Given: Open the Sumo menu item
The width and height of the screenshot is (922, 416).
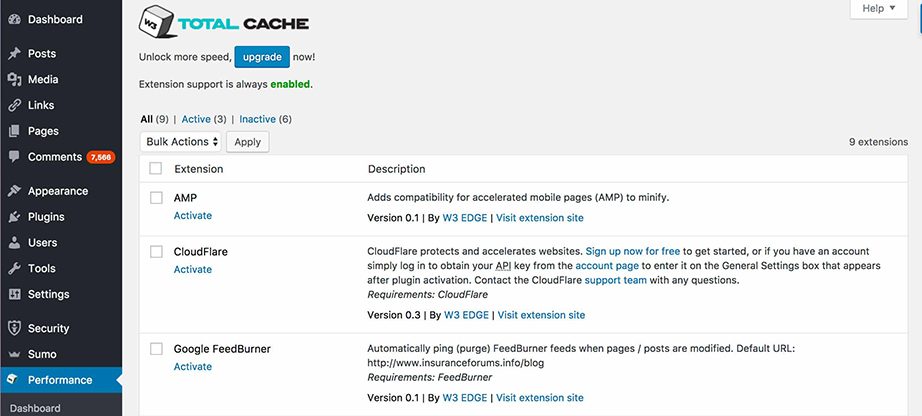Looking at the screenshot, I should [x=42, y=354].
